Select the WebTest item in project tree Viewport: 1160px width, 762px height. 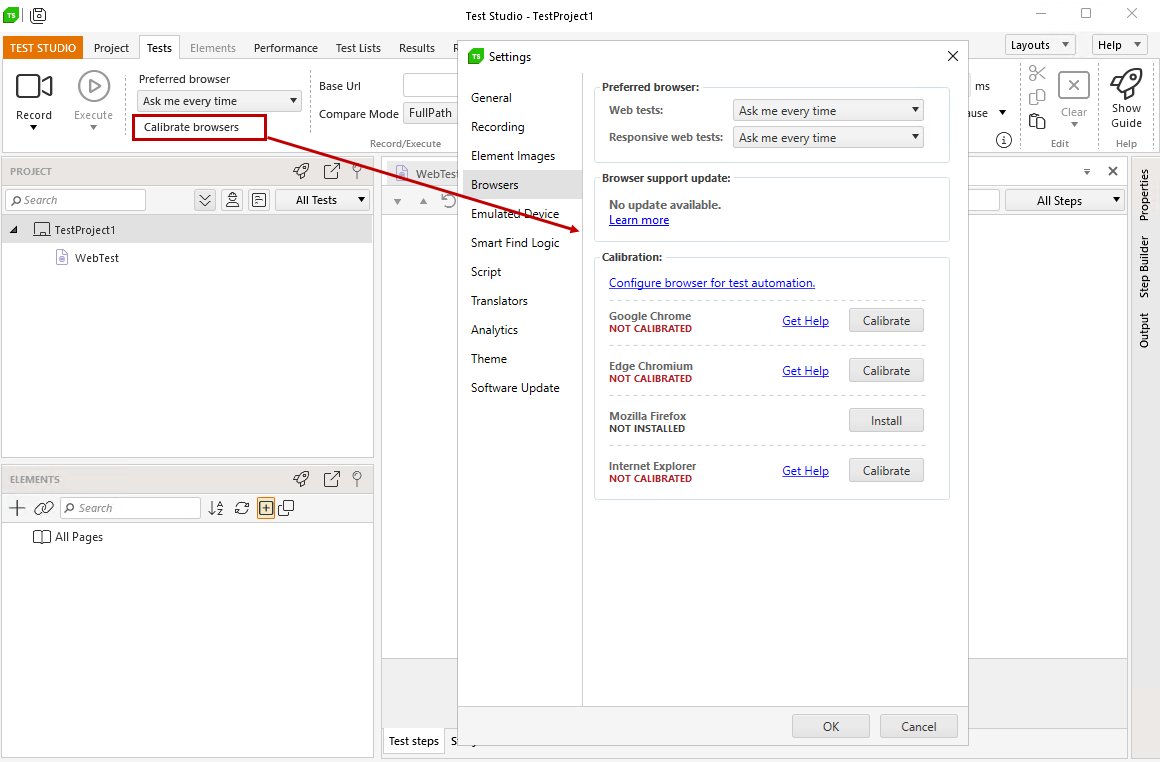click(96, 257)
